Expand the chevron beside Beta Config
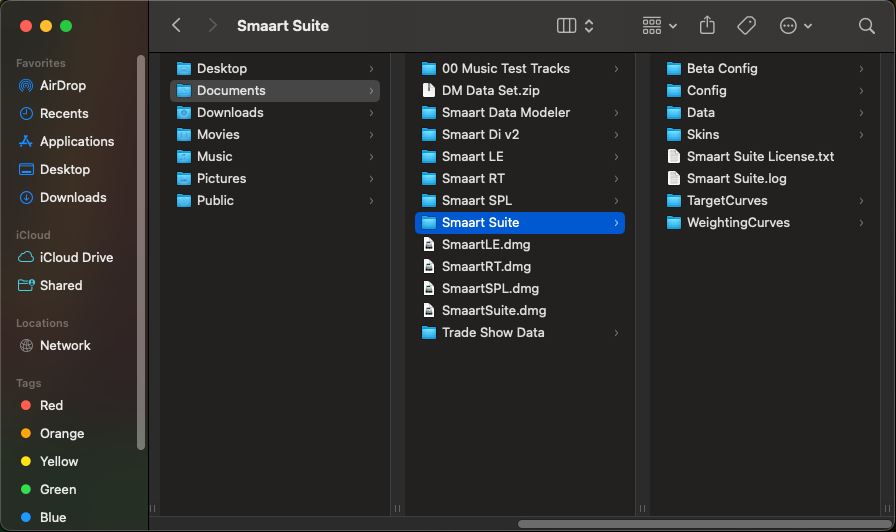The width and height of the screenshot is (896, 532). tap(861, 69)
